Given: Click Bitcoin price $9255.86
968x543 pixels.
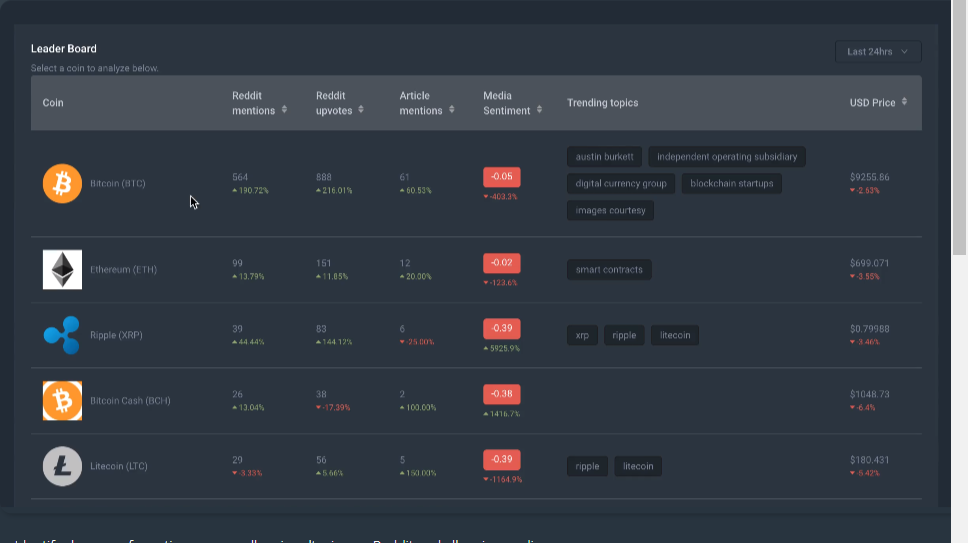Looking at the screenshot, I should (869, 177).
